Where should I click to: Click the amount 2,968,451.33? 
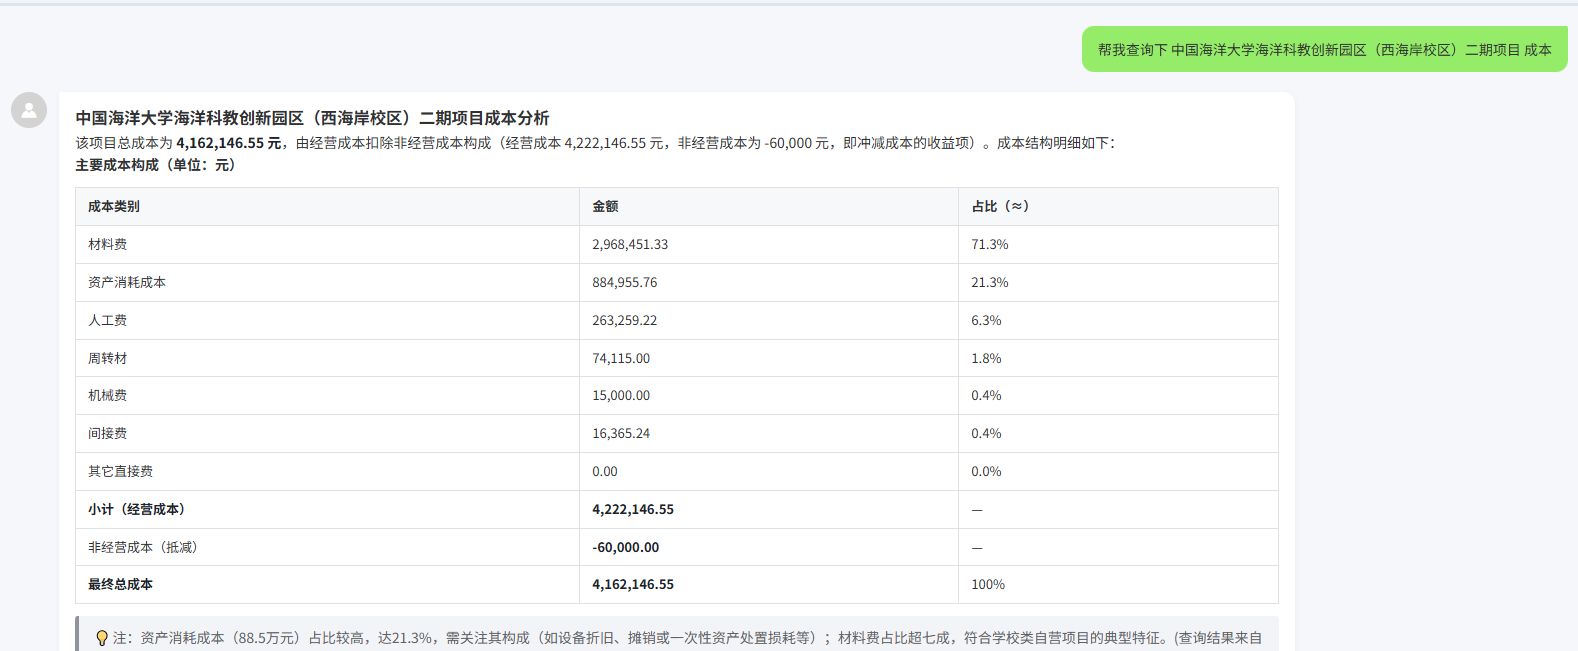coord(630,244)
